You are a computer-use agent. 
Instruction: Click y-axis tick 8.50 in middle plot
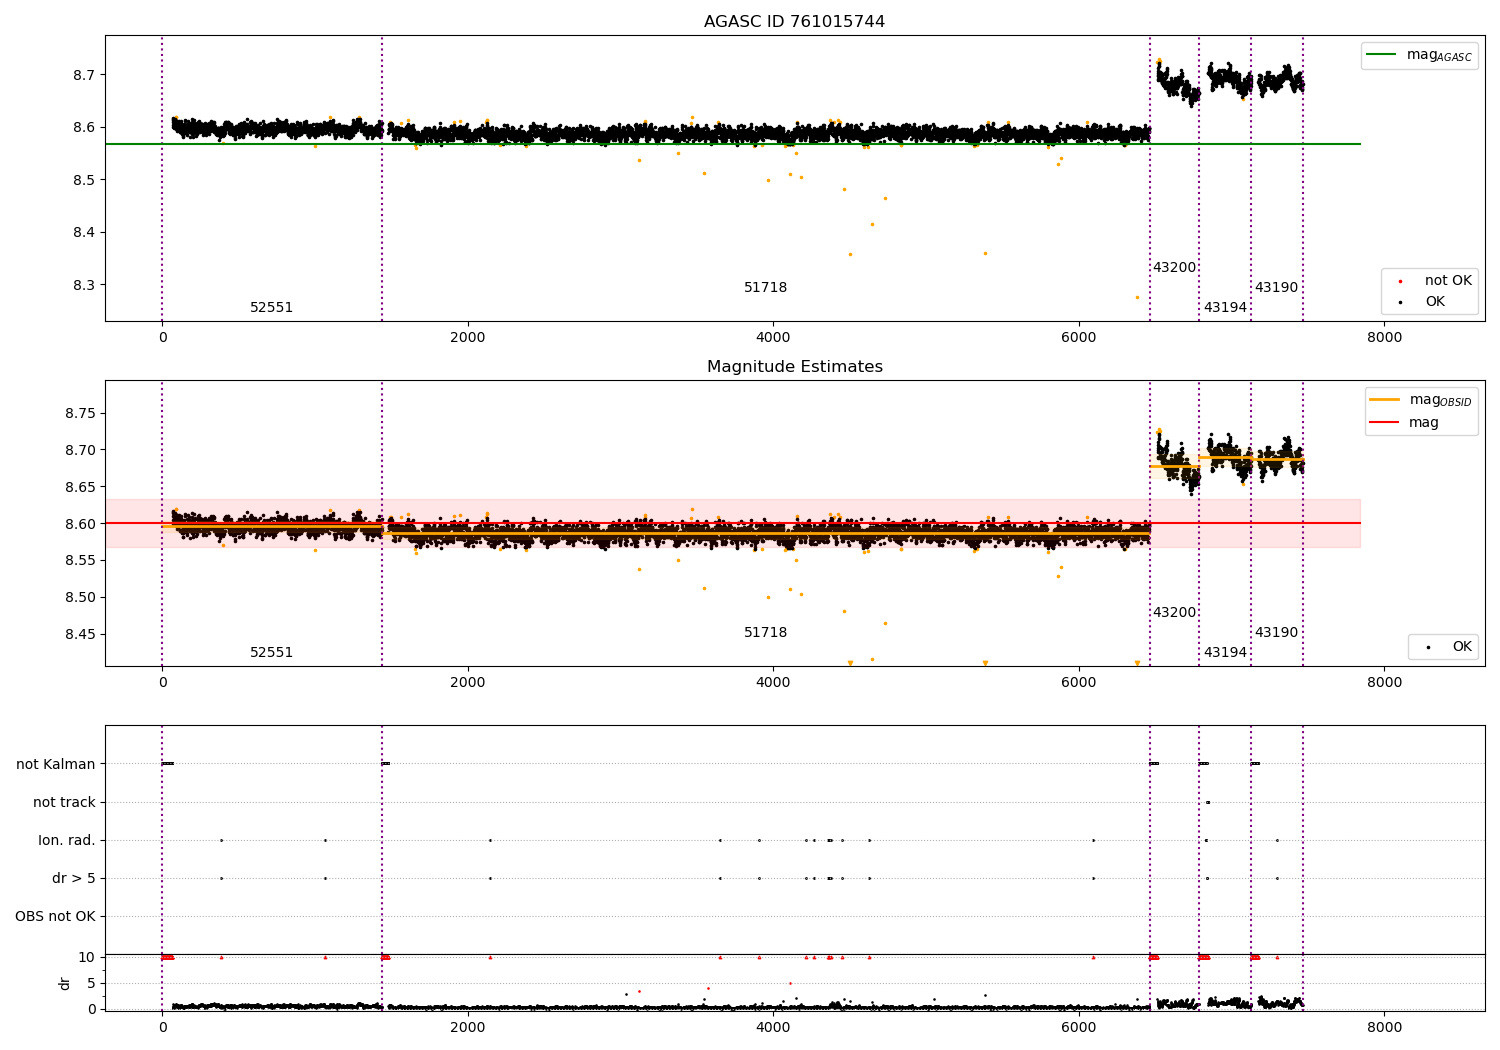click(80, 597)
